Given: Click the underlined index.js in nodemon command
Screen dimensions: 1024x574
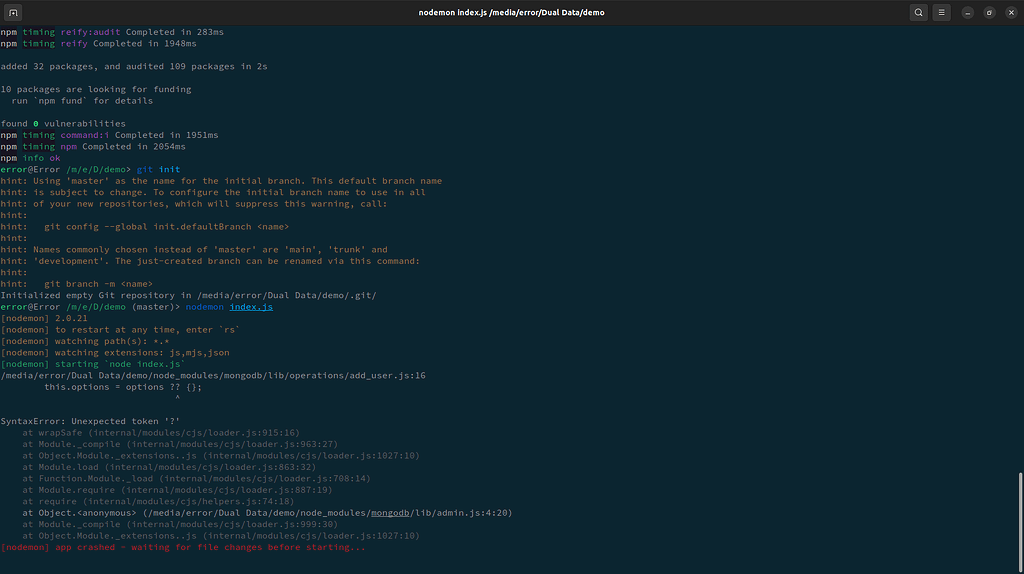Looking at the screenshot, I should click(250, 307).
